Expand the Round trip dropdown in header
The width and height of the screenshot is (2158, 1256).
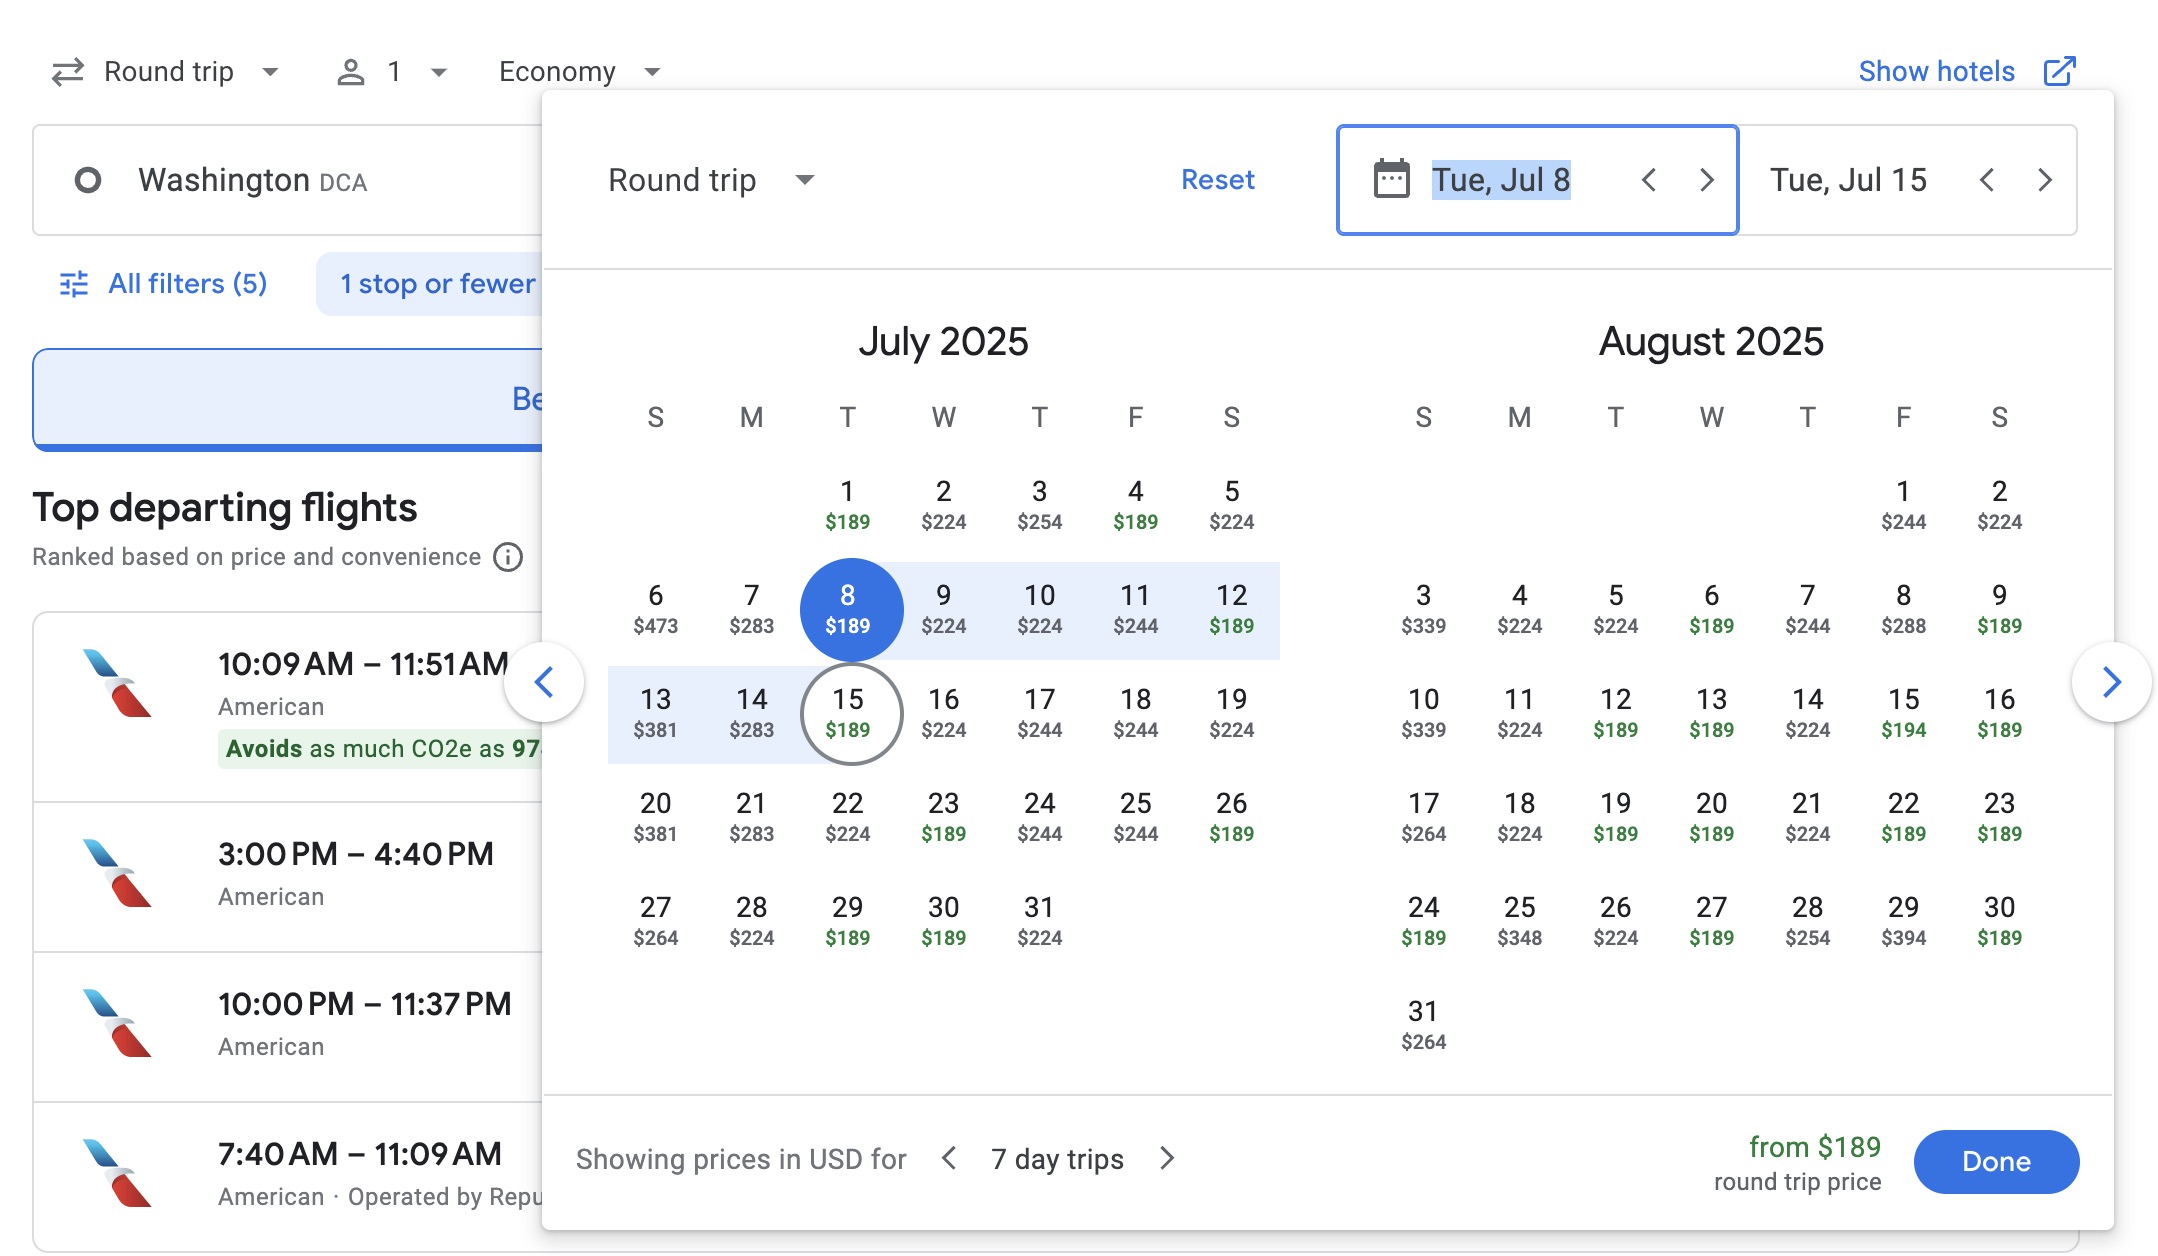169,69
